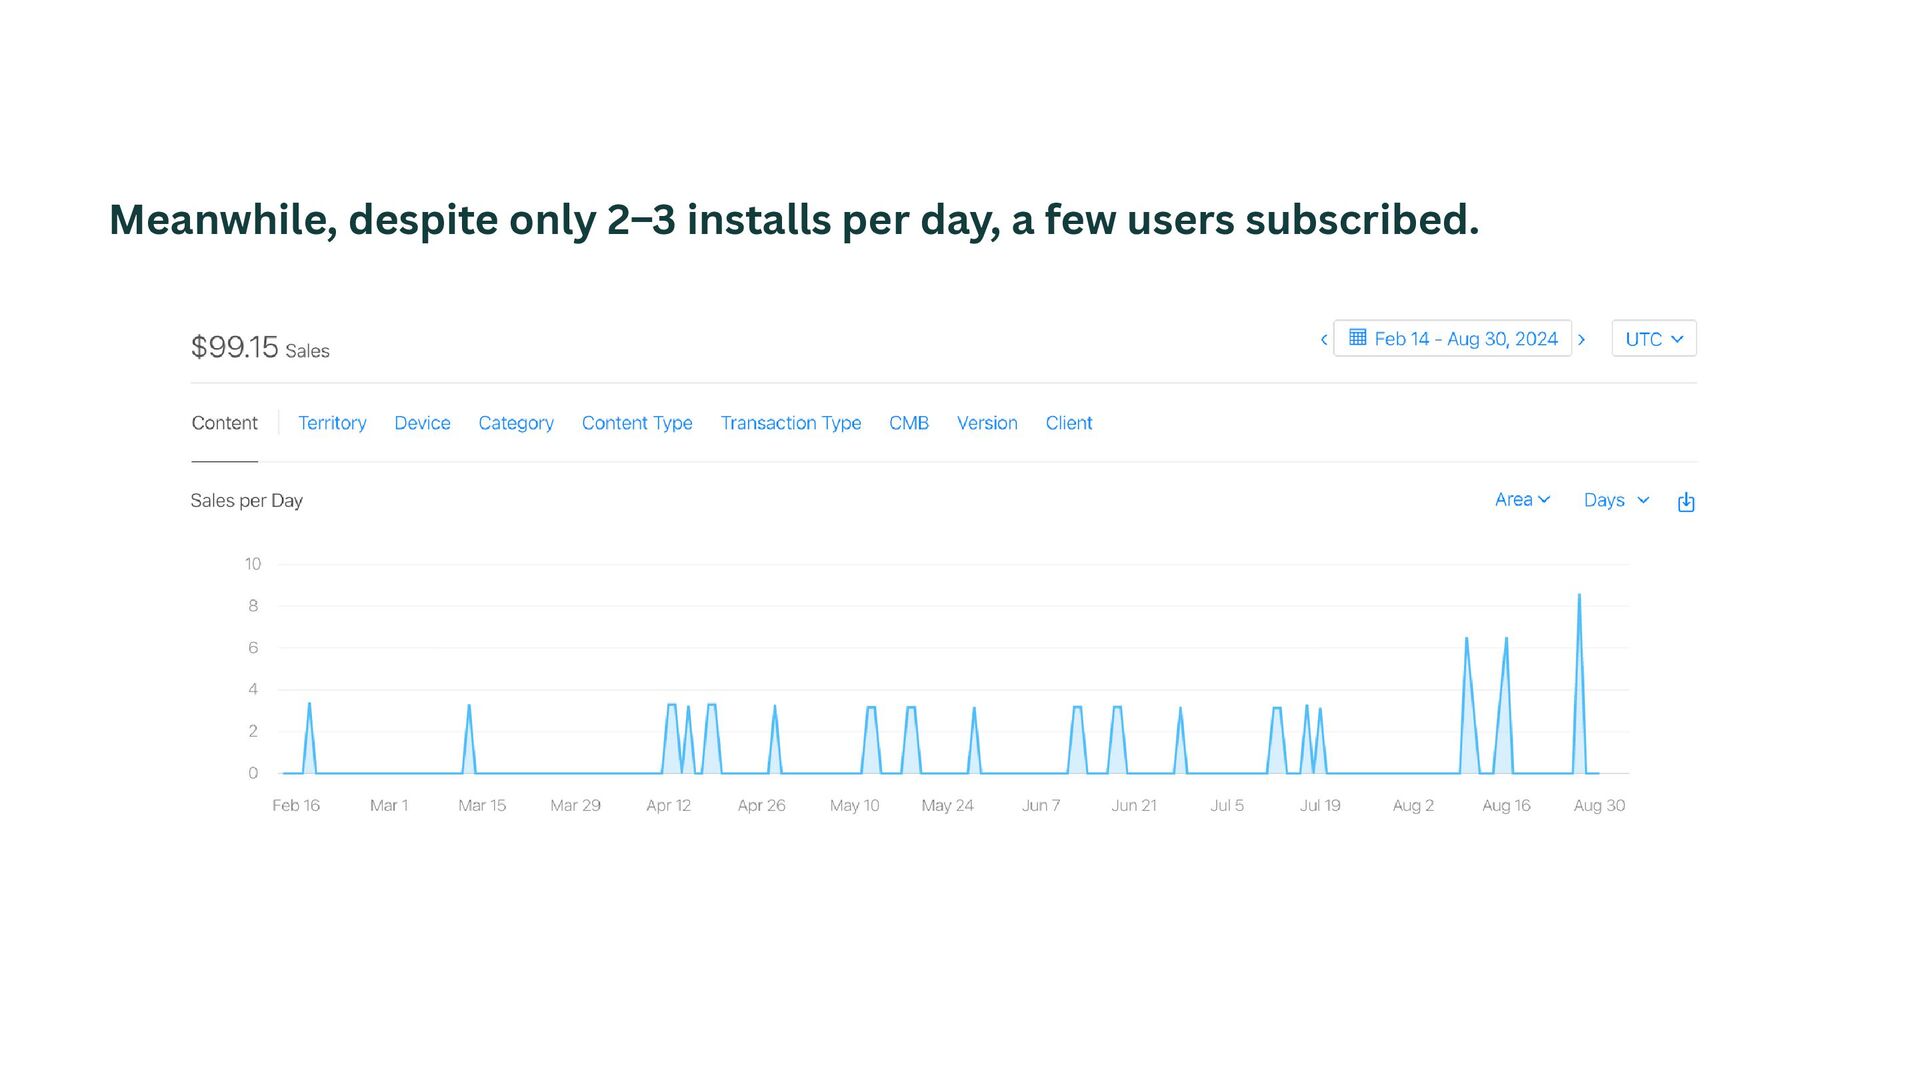Open the Category tab
The width and height of the screenshot is (1920, 1080).
pos(516,423)
